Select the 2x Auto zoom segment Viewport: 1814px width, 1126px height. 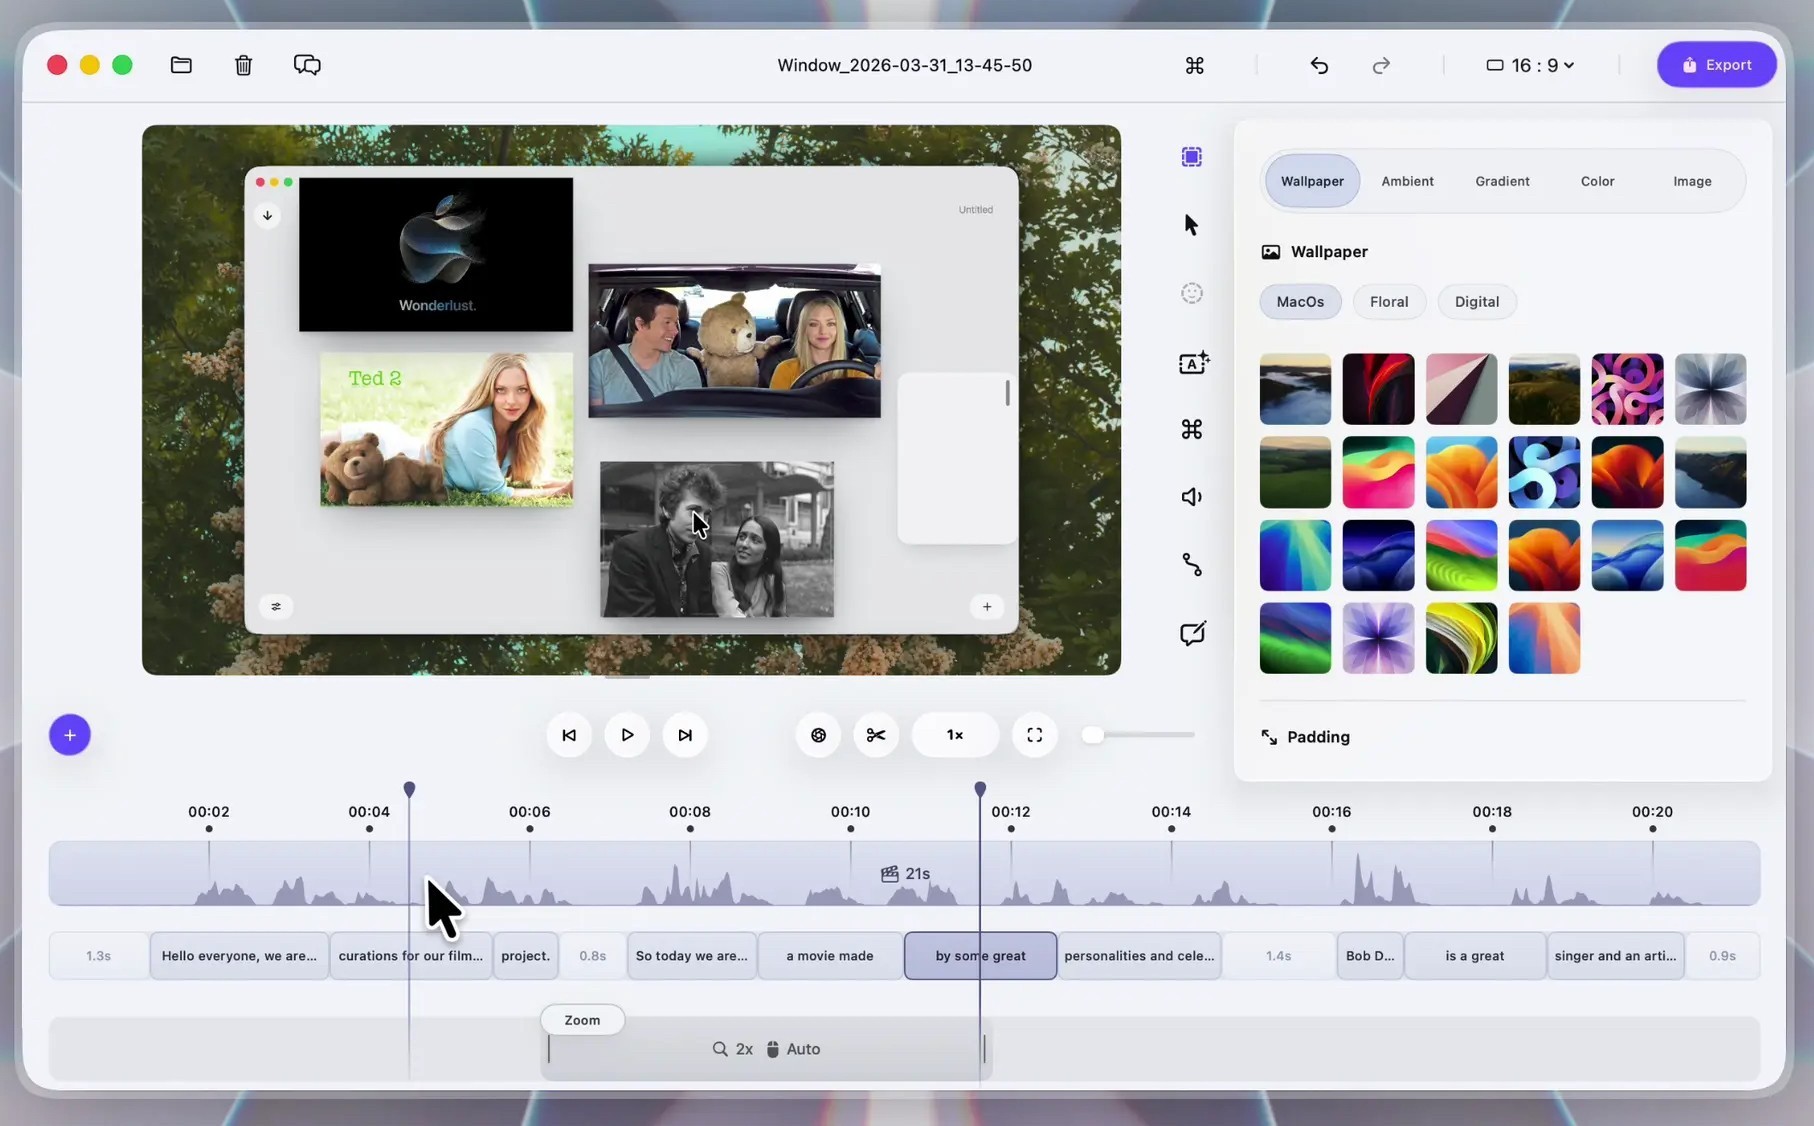click(x=766, y=1049)
